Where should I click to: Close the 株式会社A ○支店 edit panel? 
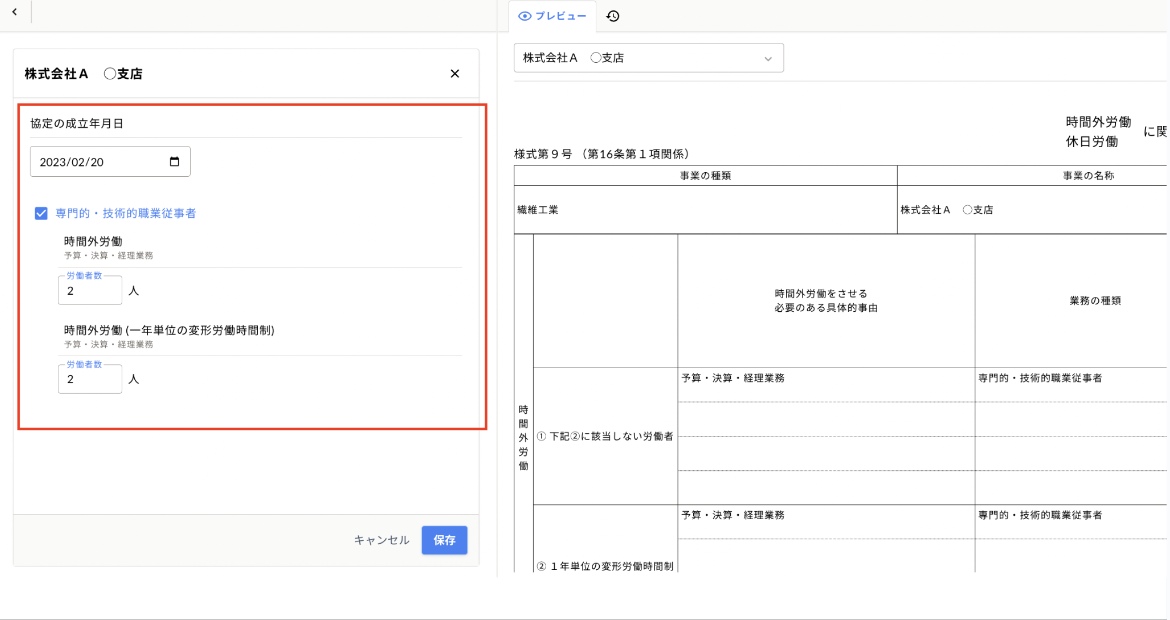click(x=455, y=74)
